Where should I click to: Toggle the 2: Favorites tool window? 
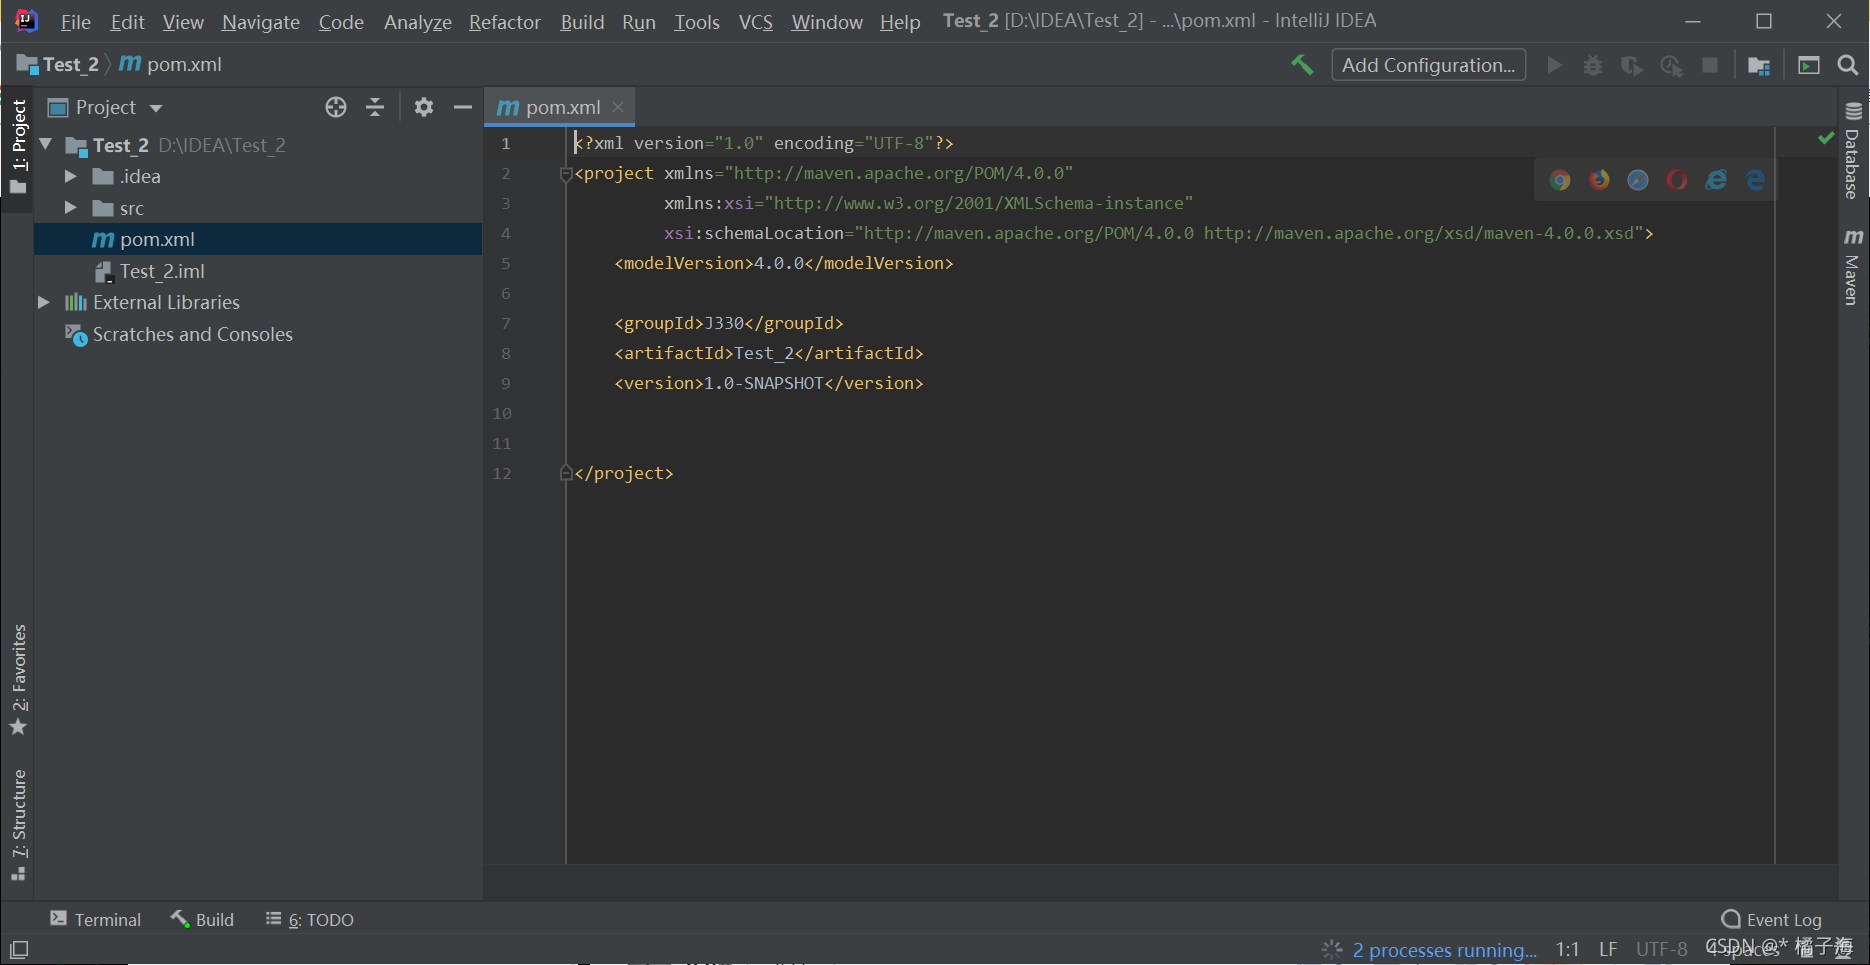[x=18, y=680]
